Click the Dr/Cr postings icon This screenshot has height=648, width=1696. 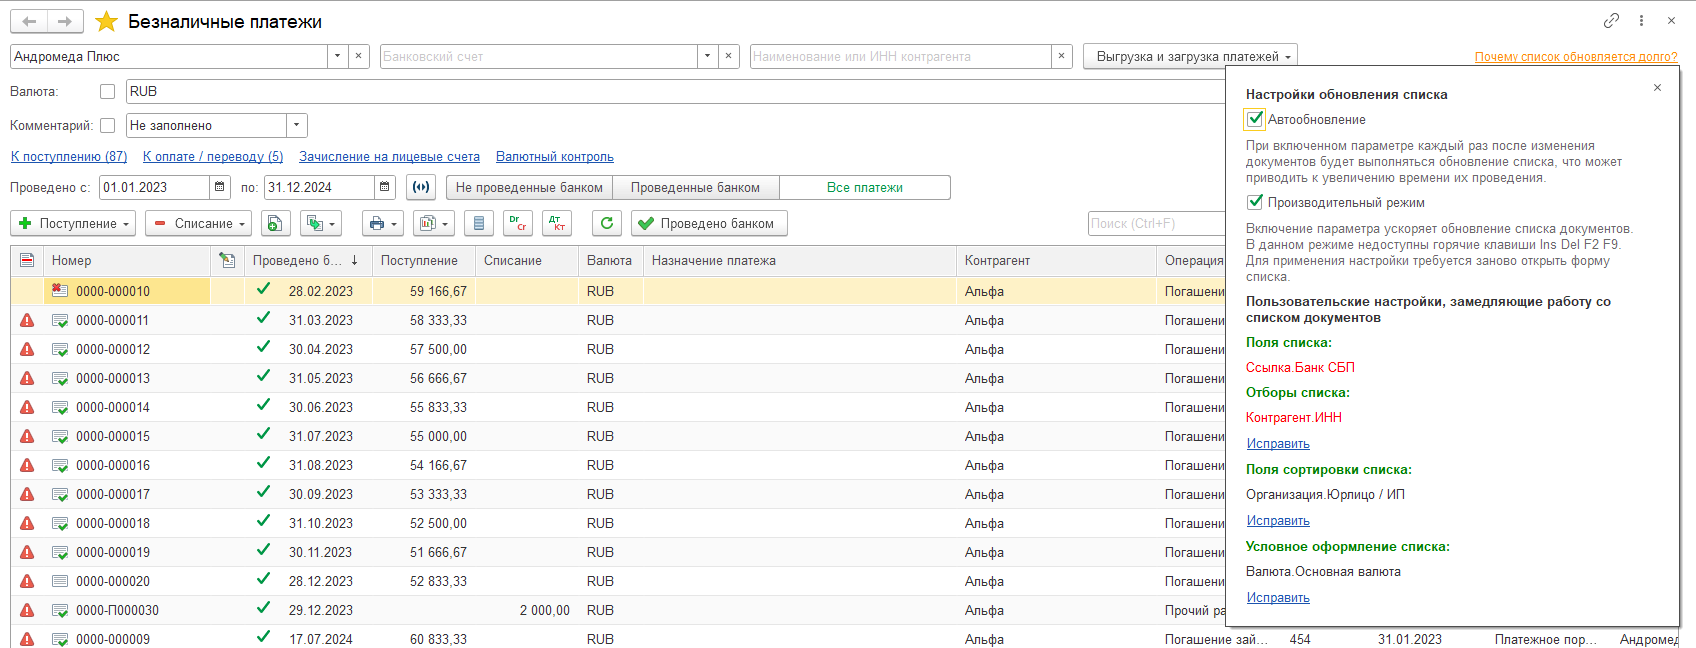click(x=517, y=224)
